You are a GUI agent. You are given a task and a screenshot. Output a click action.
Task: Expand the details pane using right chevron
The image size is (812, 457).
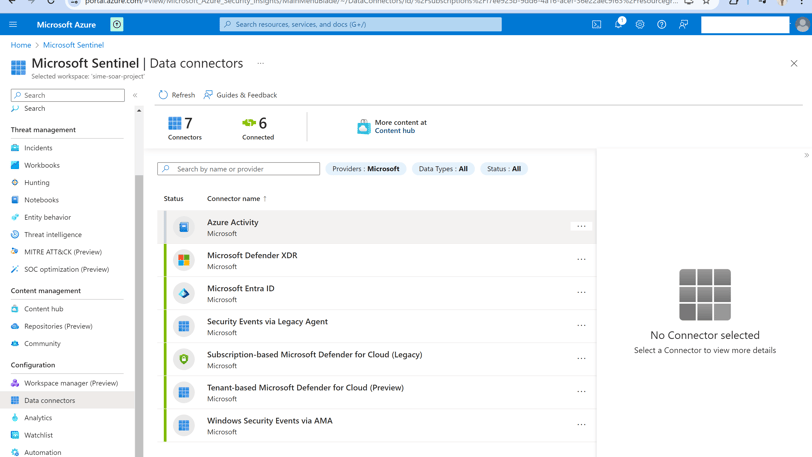tap(806, 155)
